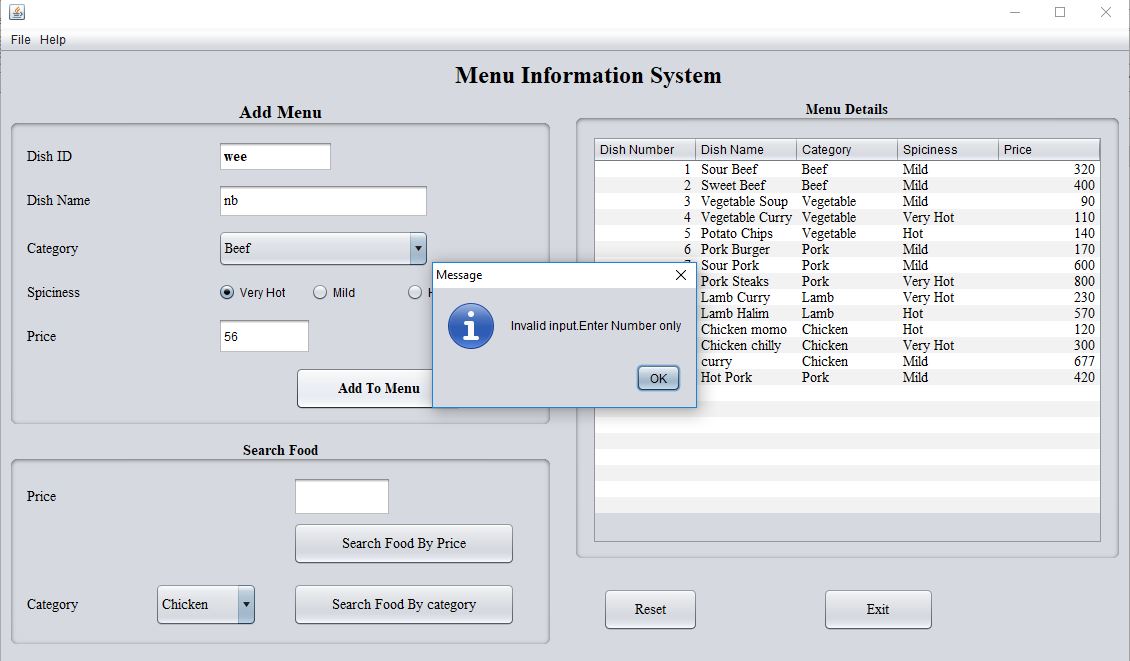Viewport: 1130px width, 661px height.
Task: Click the empty Price field under Search Food
Action: (341, 496)
